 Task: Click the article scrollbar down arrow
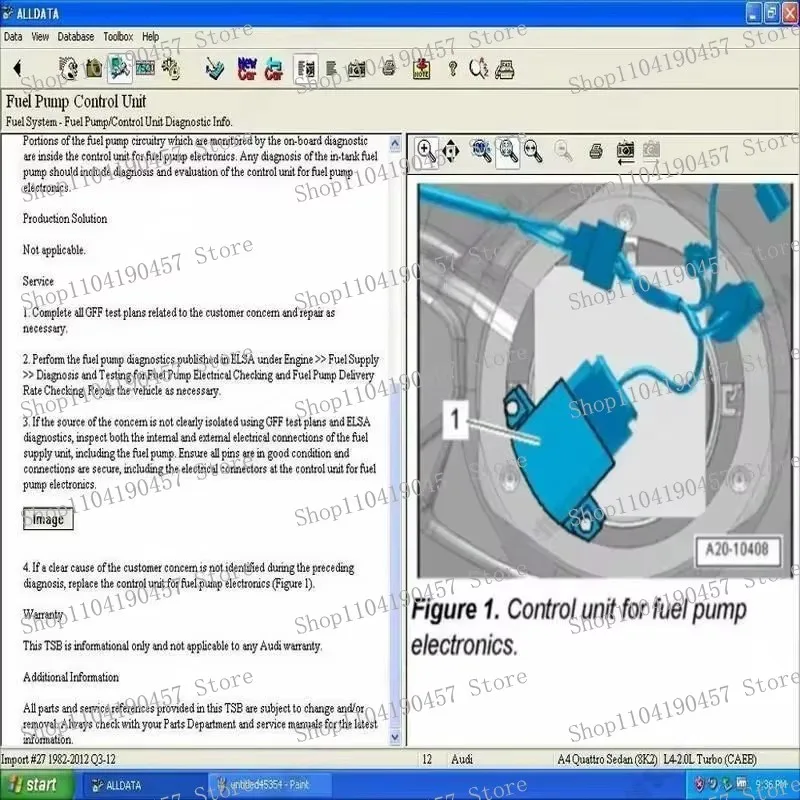(x=395, y=737)
